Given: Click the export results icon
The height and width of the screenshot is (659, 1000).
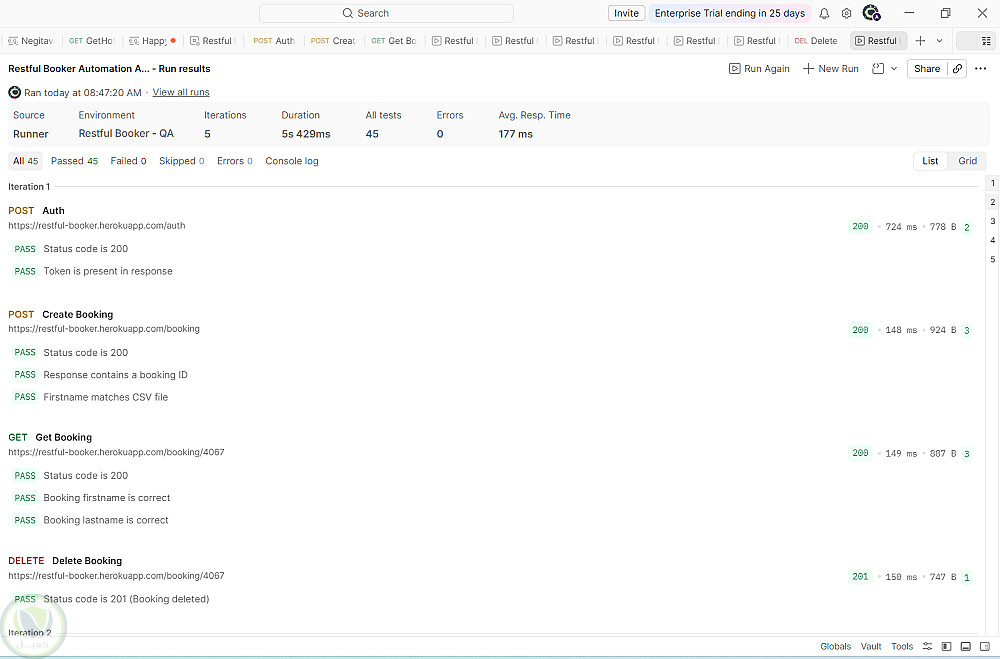Looking at the screenshot, I should (x=878, y=69).
